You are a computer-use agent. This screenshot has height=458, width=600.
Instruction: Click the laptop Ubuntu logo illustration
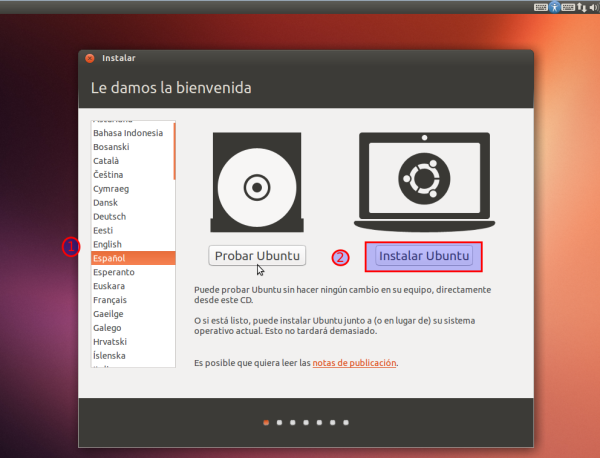tap(424, 182)
